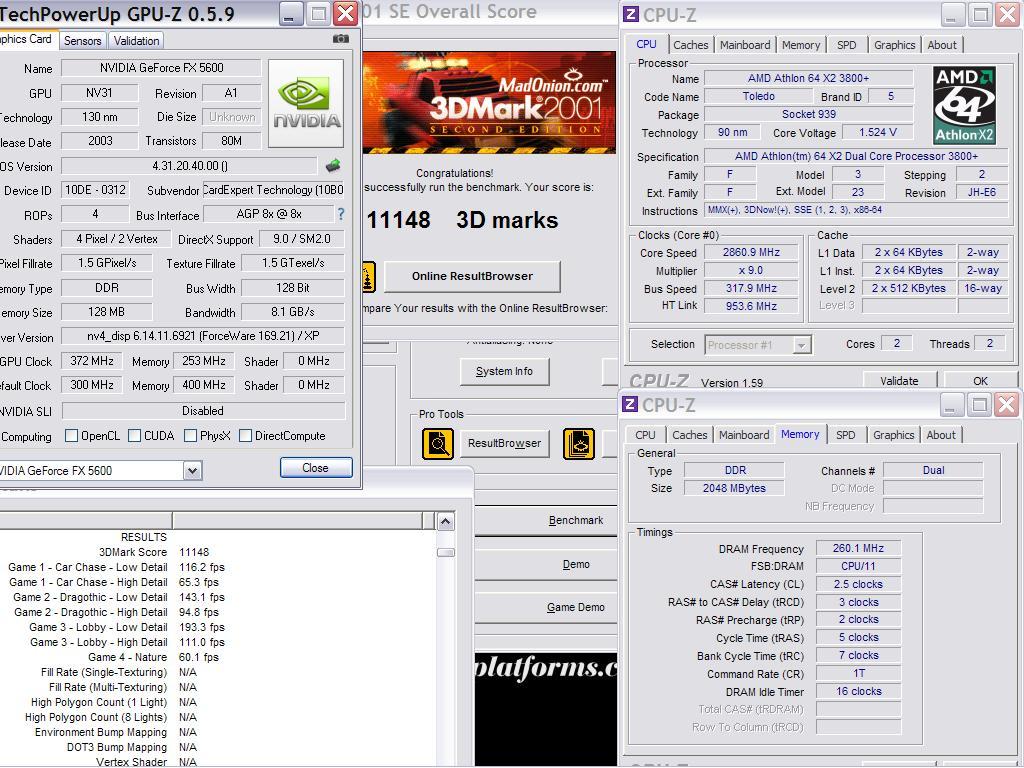Toggle the DirectCompute checkbox

[246, 436]
